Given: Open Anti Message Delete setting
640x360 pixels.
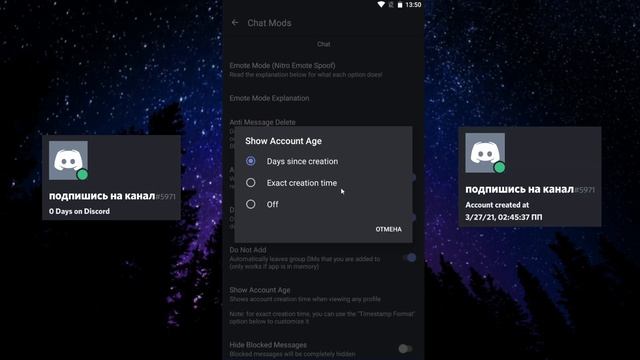Looking at the screenshot, I should pyautogui.click(x=262, y=122).
